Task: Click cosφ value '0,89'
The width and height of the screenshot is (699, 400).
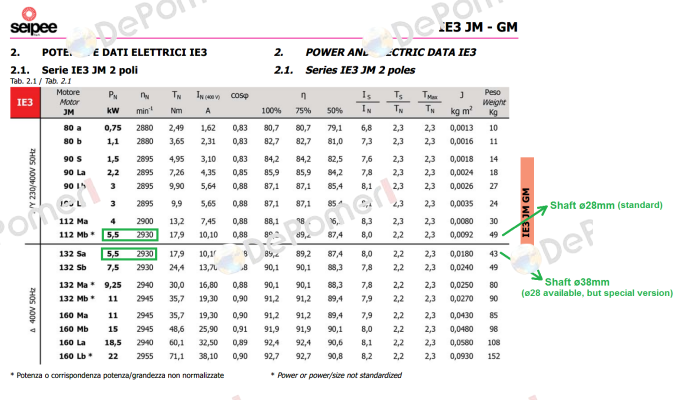Action: click(240, 342)
